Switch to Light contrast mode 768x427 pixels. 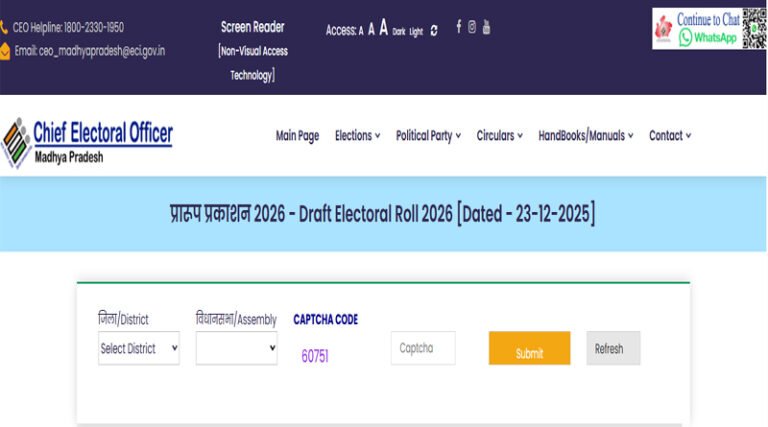tap(416, 32)
